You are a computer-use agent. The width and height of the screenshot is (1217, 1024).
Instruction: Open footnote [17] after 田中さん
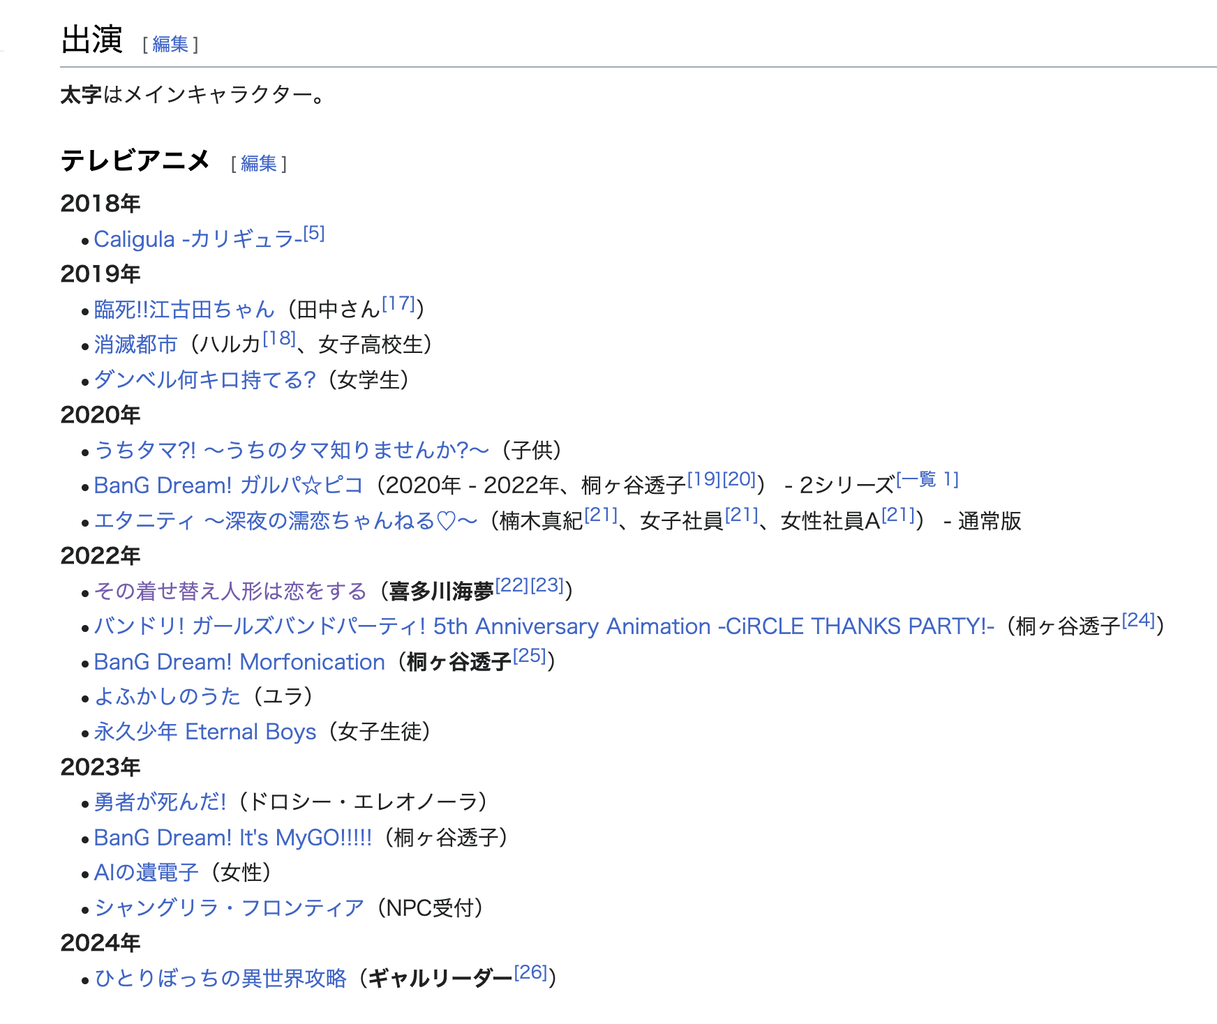[398, 303]
